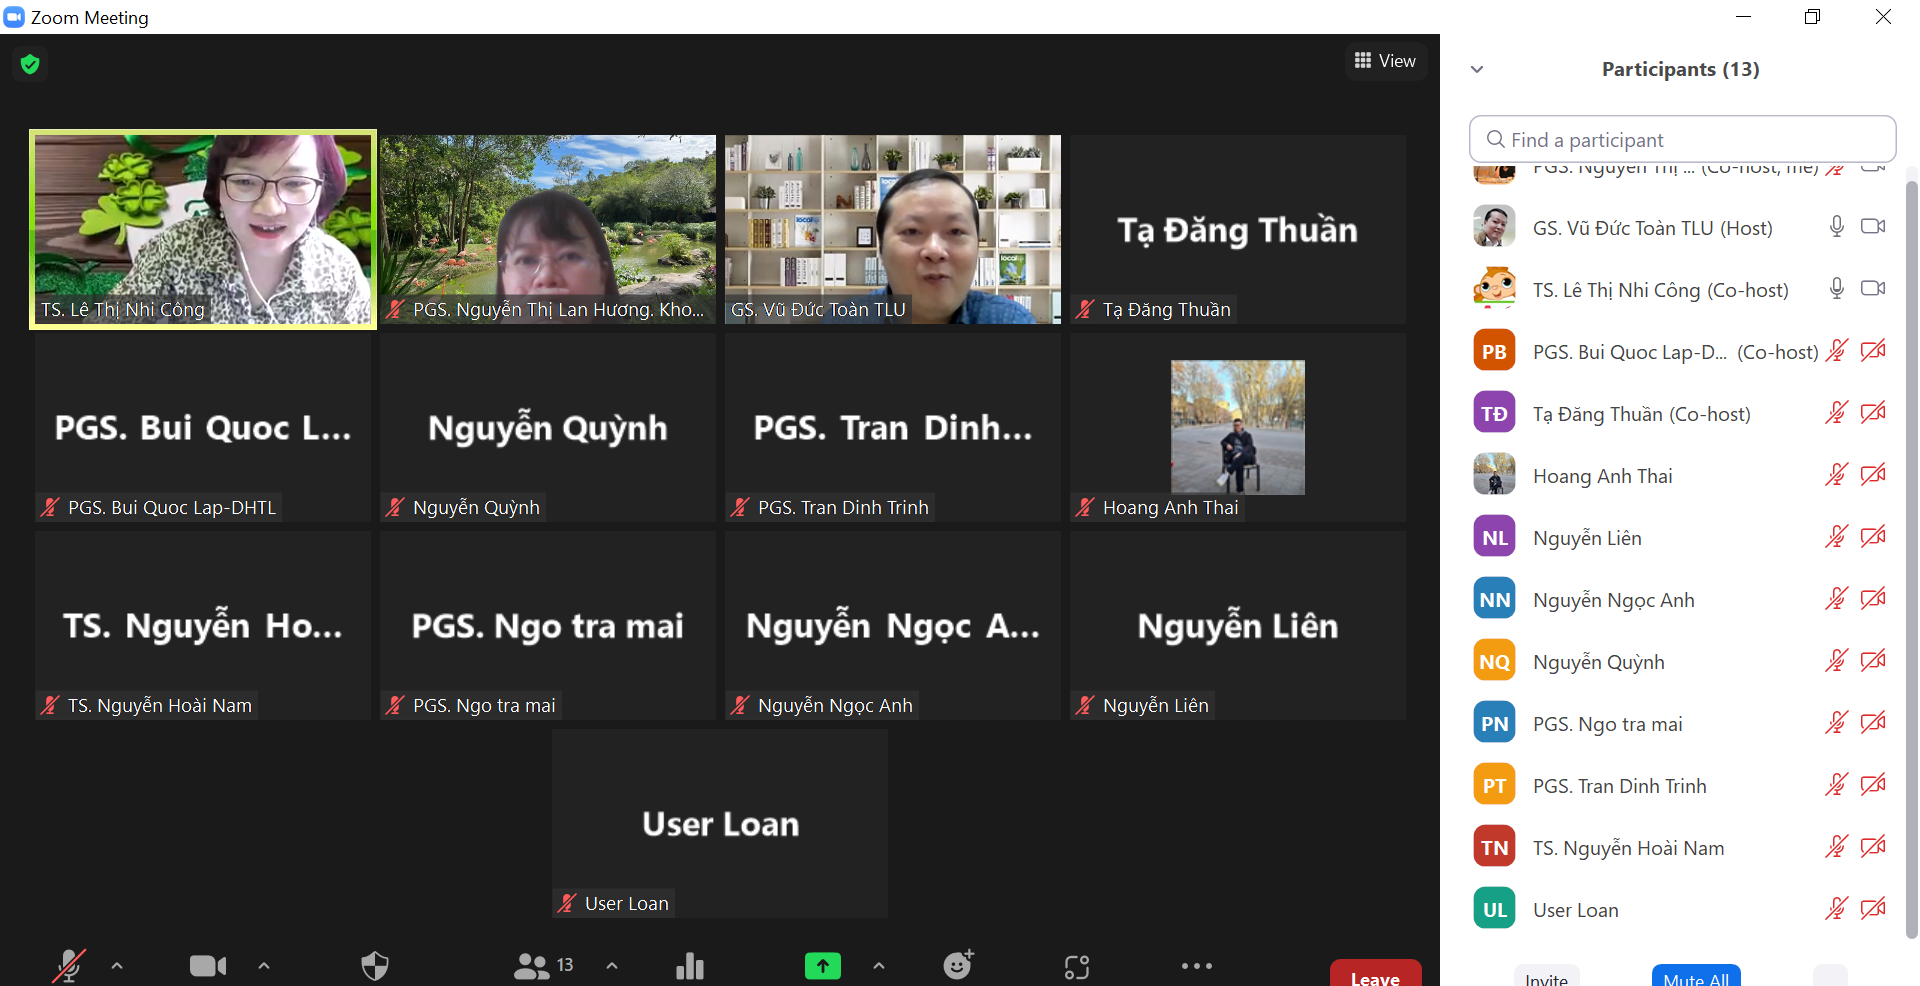The height and width of the screenshot is (986, 1920).
Task: Expand audio options arrow beside microphone
Action: (117, 966)
